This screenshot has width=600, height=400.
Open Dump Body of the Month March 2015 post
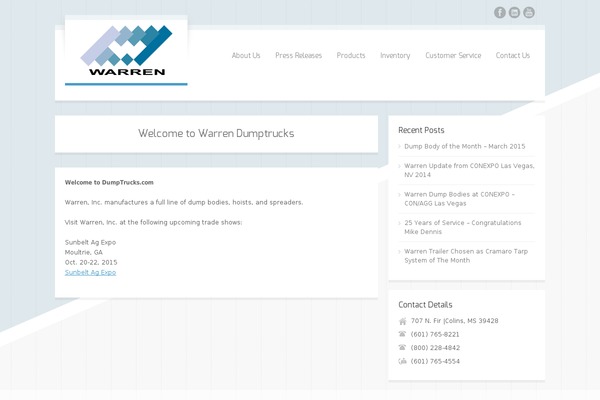click(x=465, y=146)
